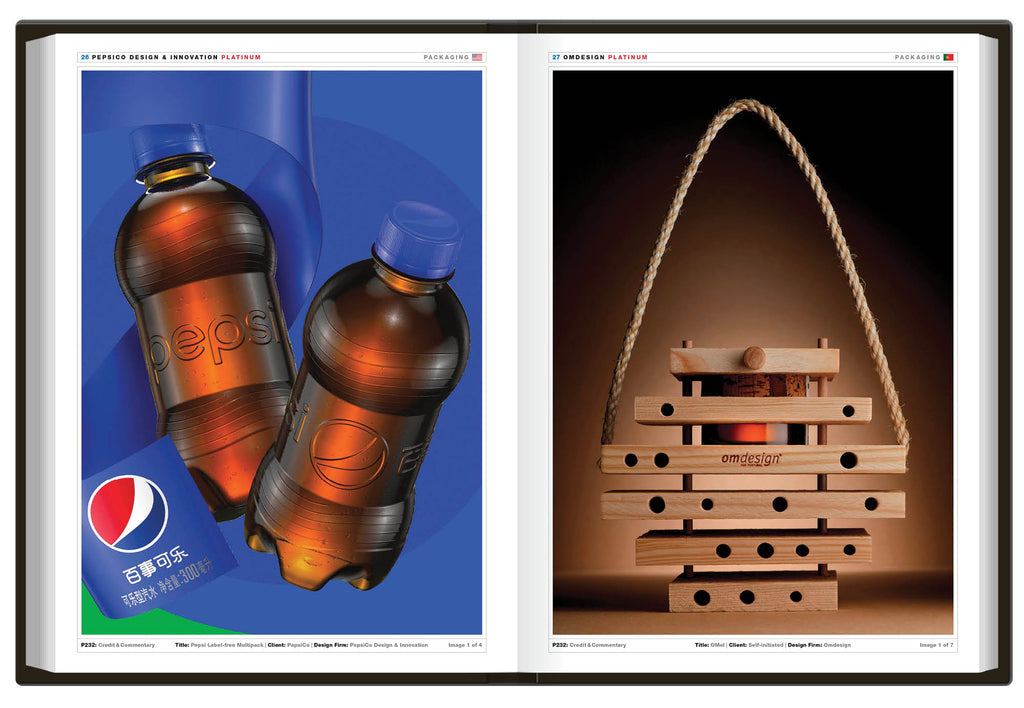The image size is (1024, 708).
Task: Open 'P232: Credit & Commentary' on right page
Action: coord(589,645)
